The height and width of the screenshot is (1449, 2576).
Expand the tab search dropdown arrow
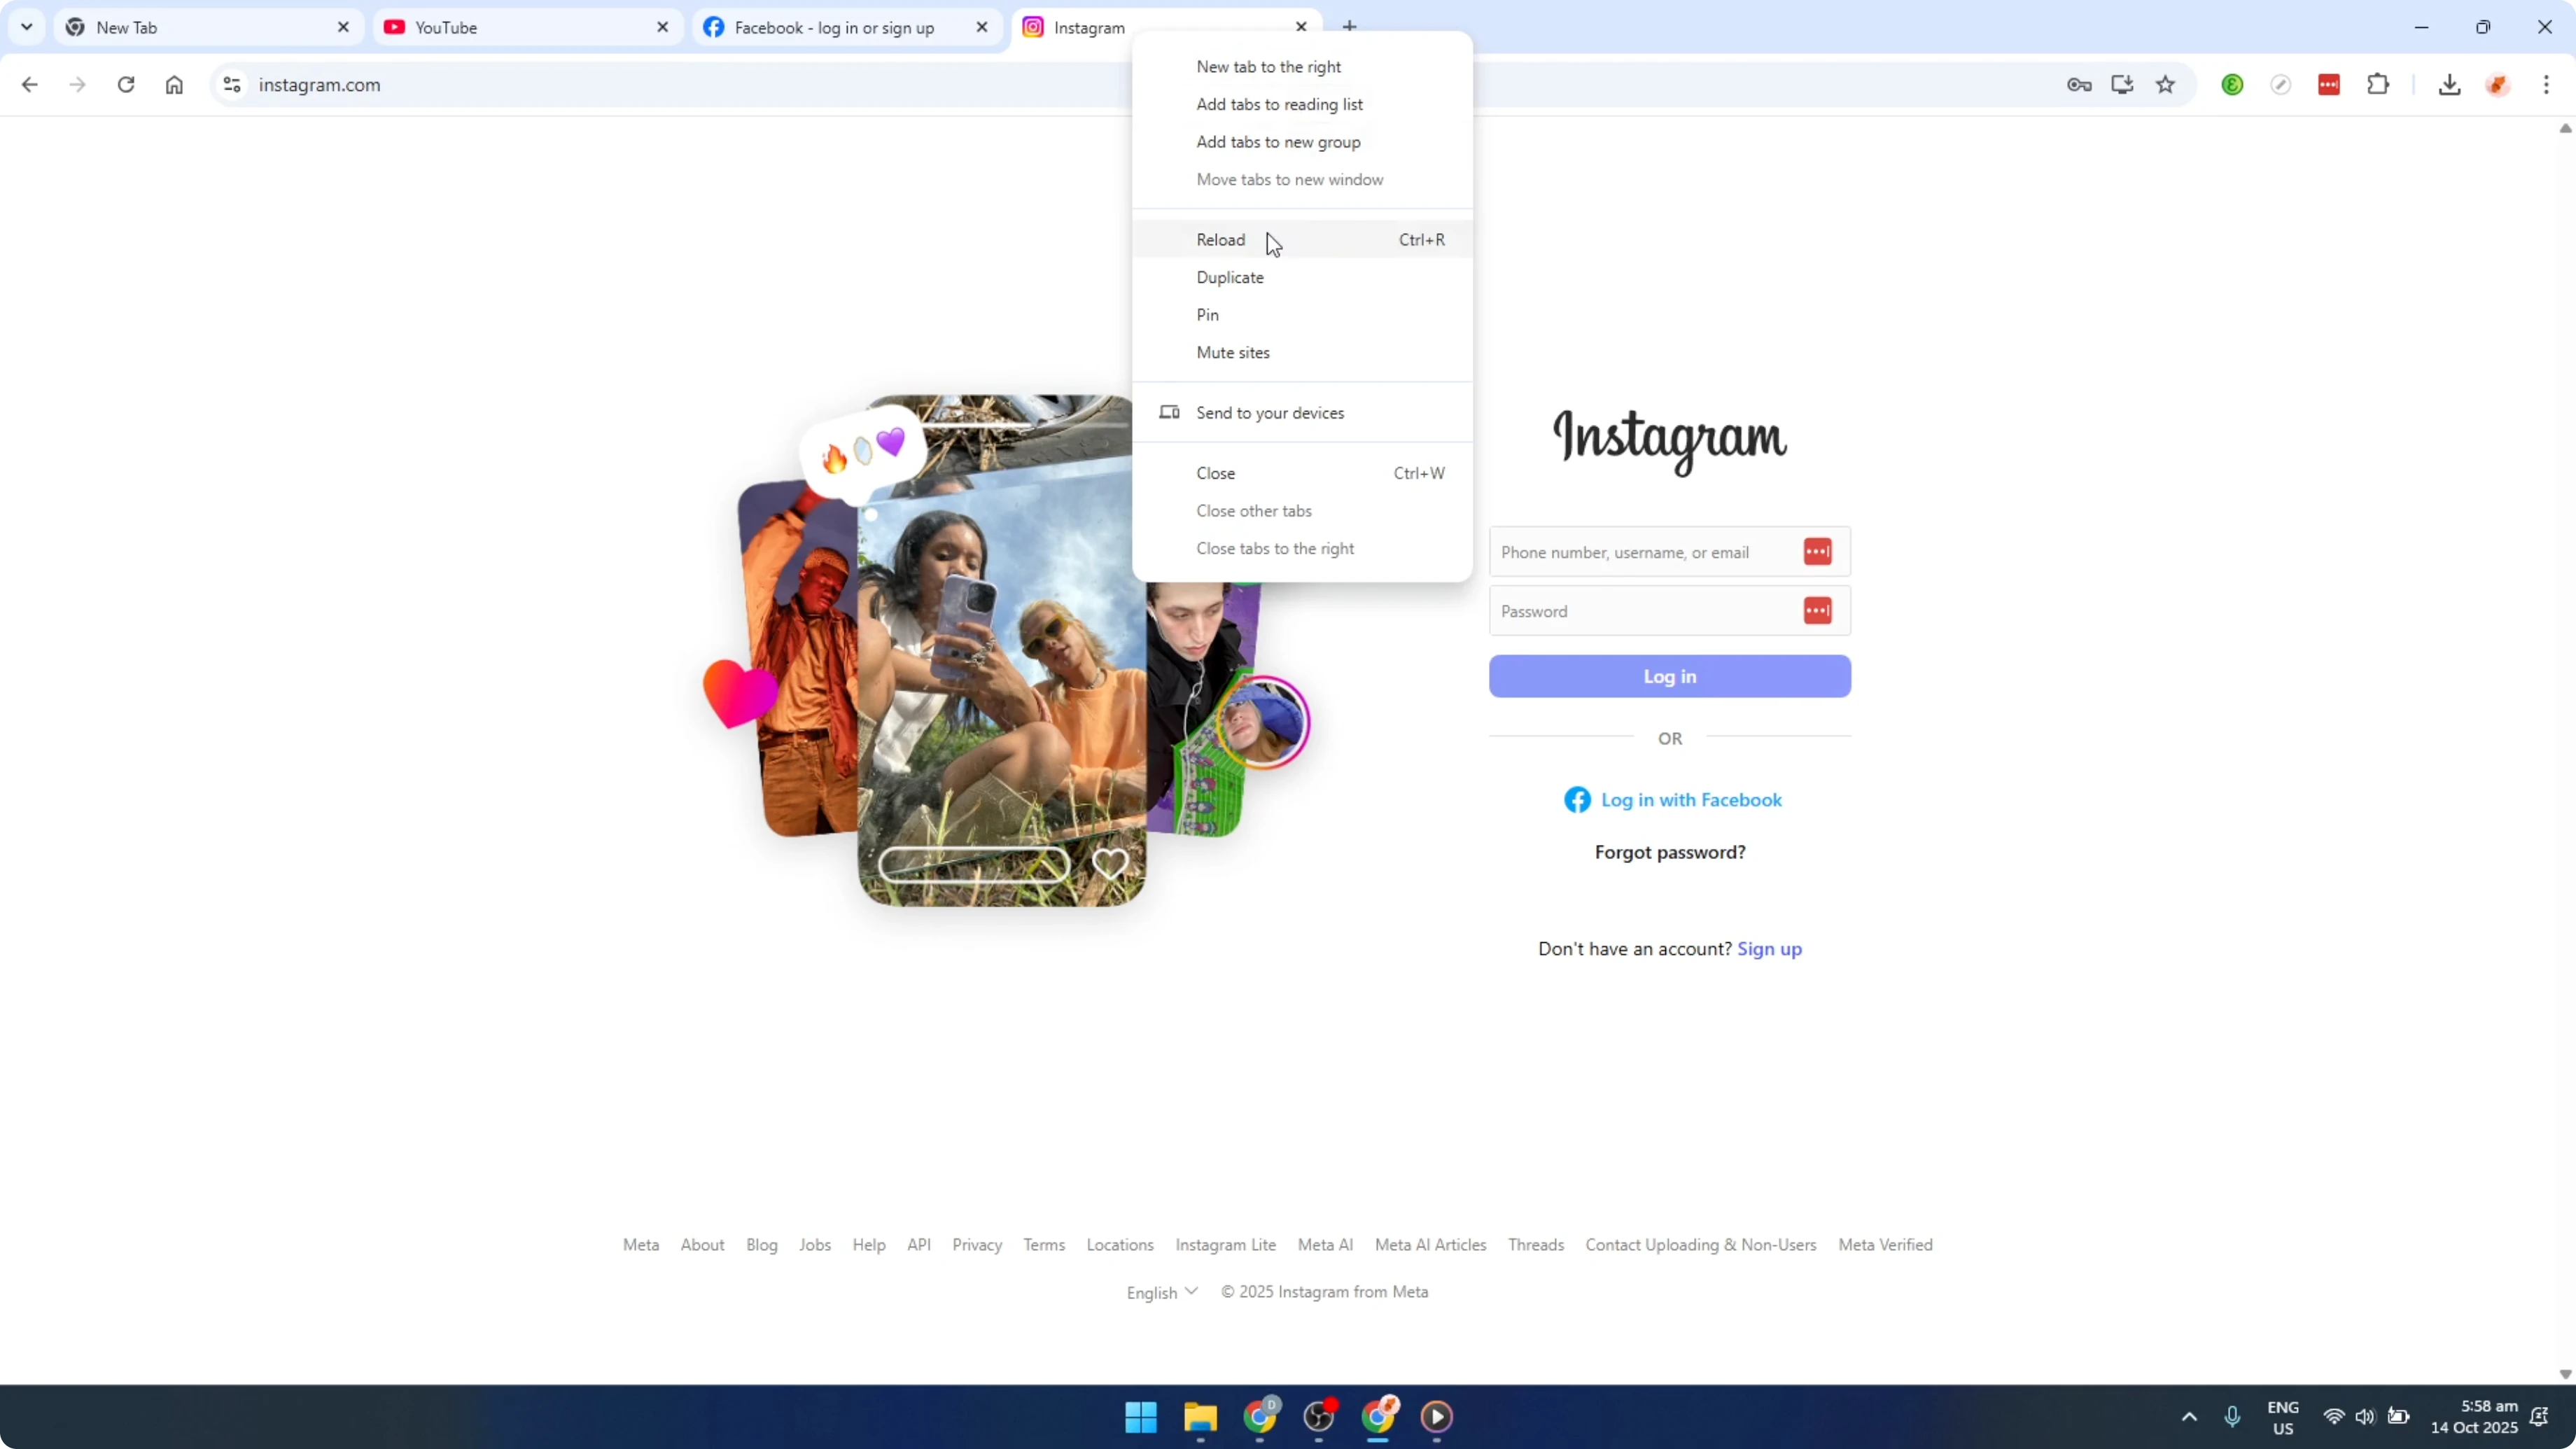click(27, 27)
